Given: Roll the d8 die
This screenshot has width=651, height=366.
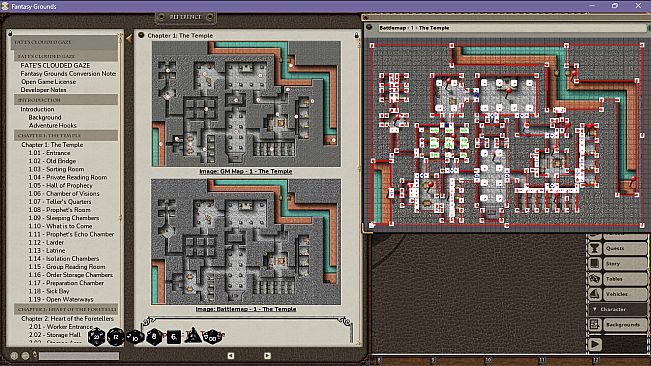Looking at the screenshot, I should 154,337.
